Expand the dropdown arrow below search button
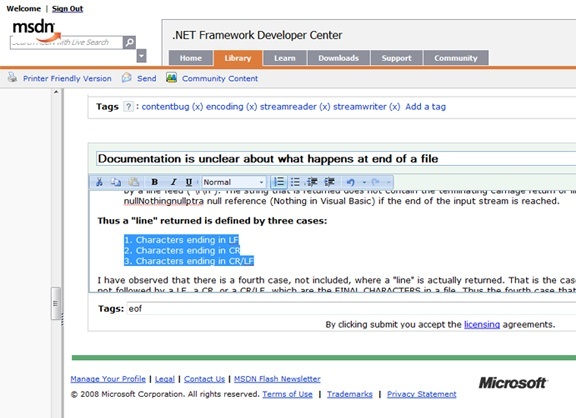This screenshot has height=418, width=576. [141, 56]
